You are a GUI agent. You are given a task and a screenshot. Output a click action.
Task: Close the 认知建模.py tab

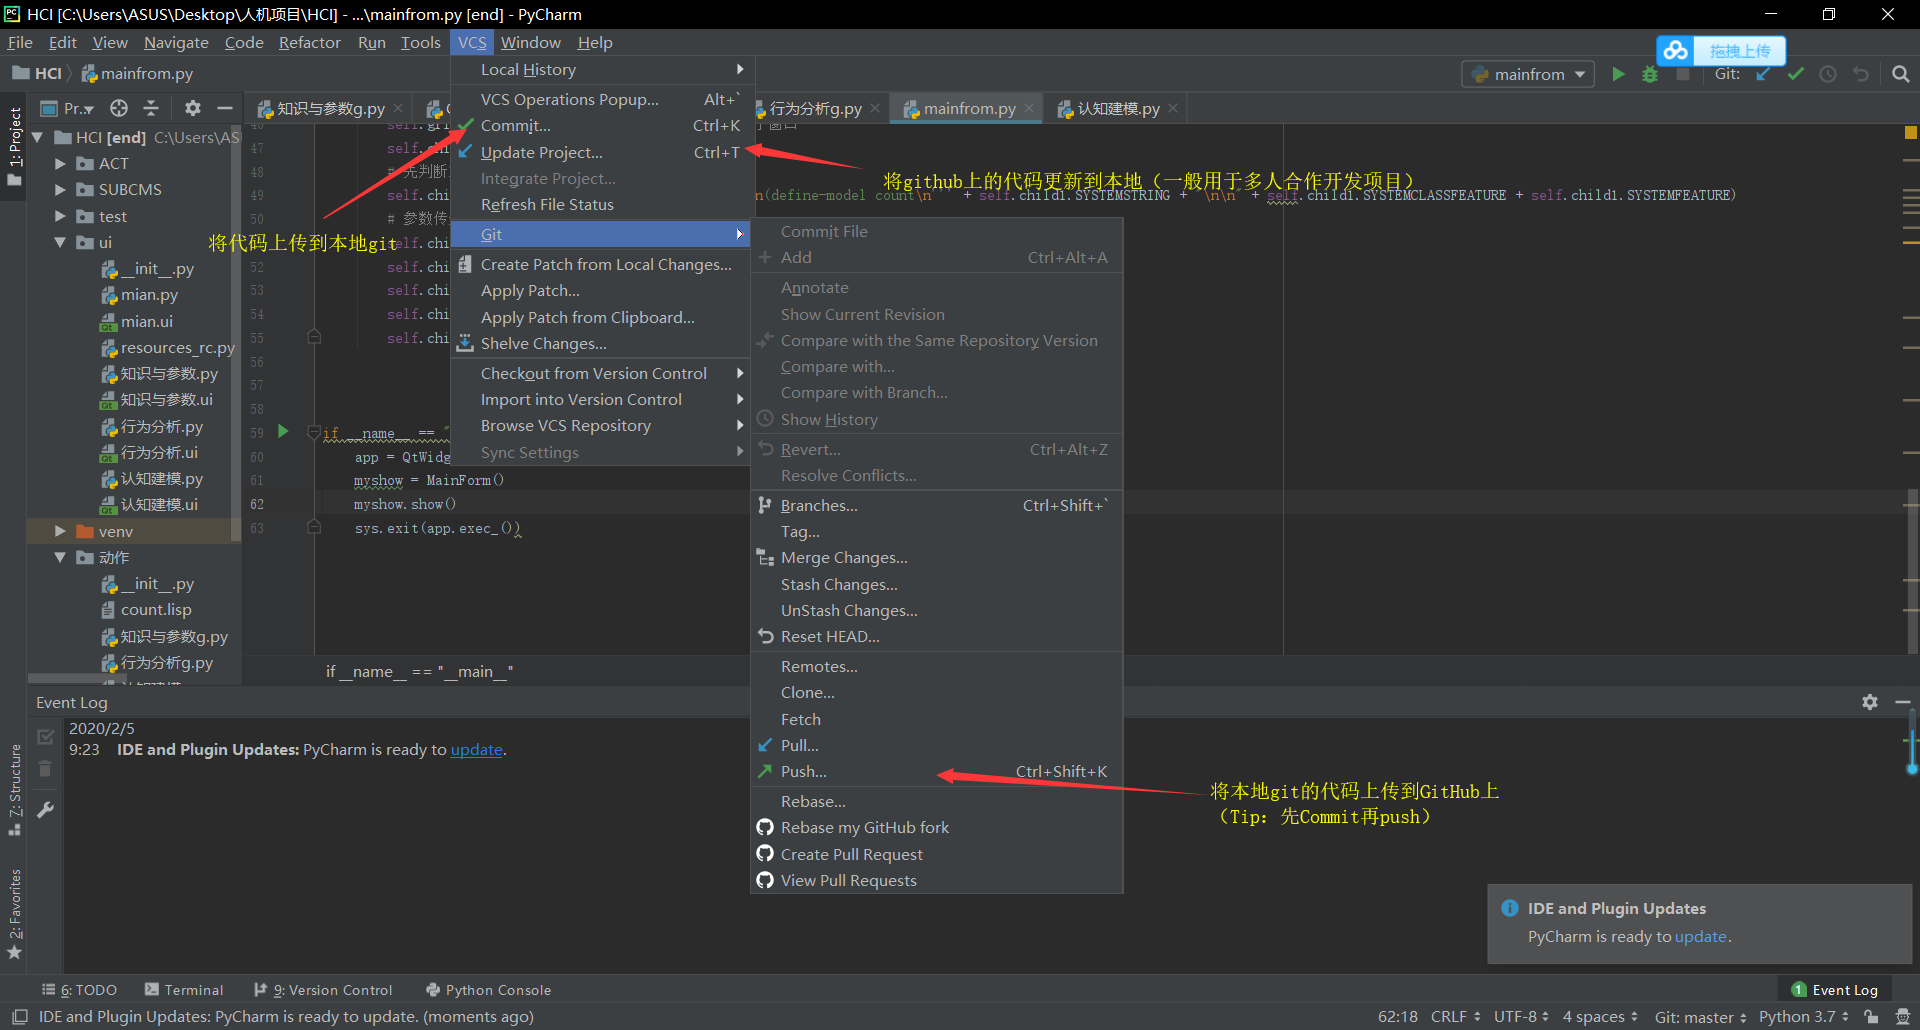[x=1173, y=108]
